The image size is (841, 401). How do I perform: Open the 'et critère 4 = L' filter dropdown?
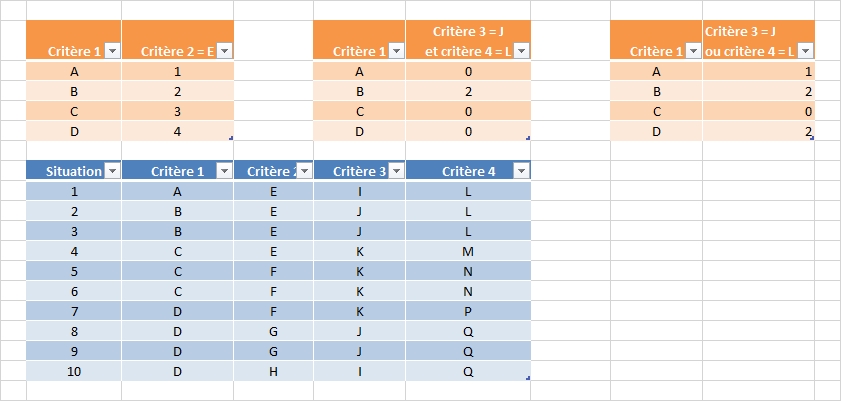pyautogui.click(x=521, y=51)
